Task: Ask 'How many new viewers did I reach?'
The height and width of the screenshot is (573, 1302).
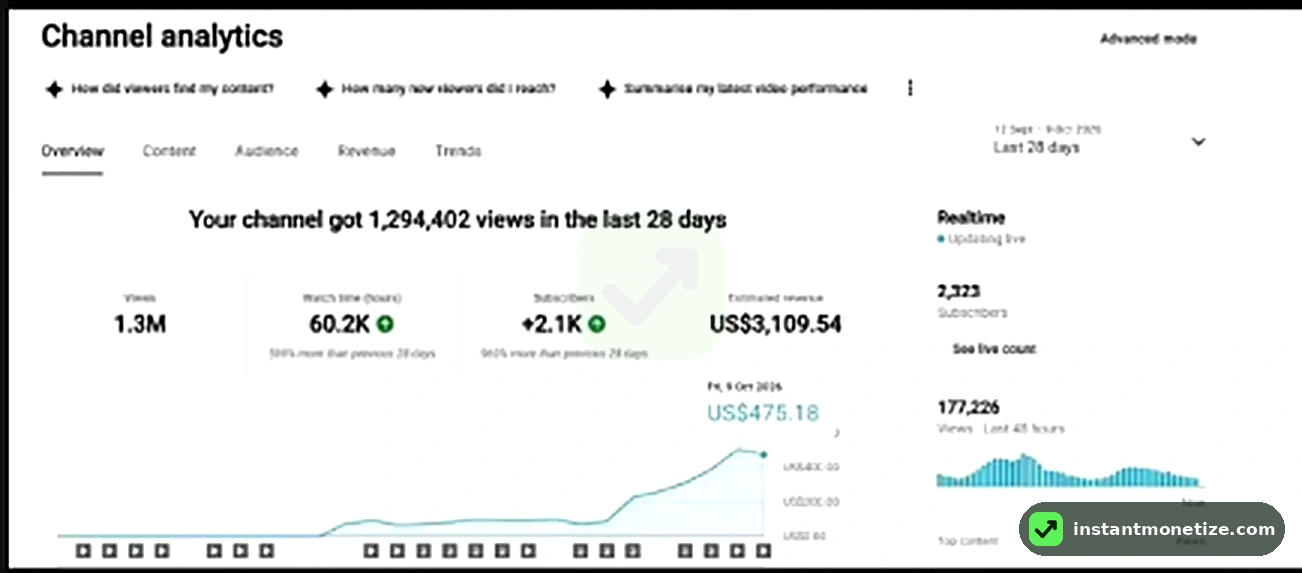Action: 436,88
